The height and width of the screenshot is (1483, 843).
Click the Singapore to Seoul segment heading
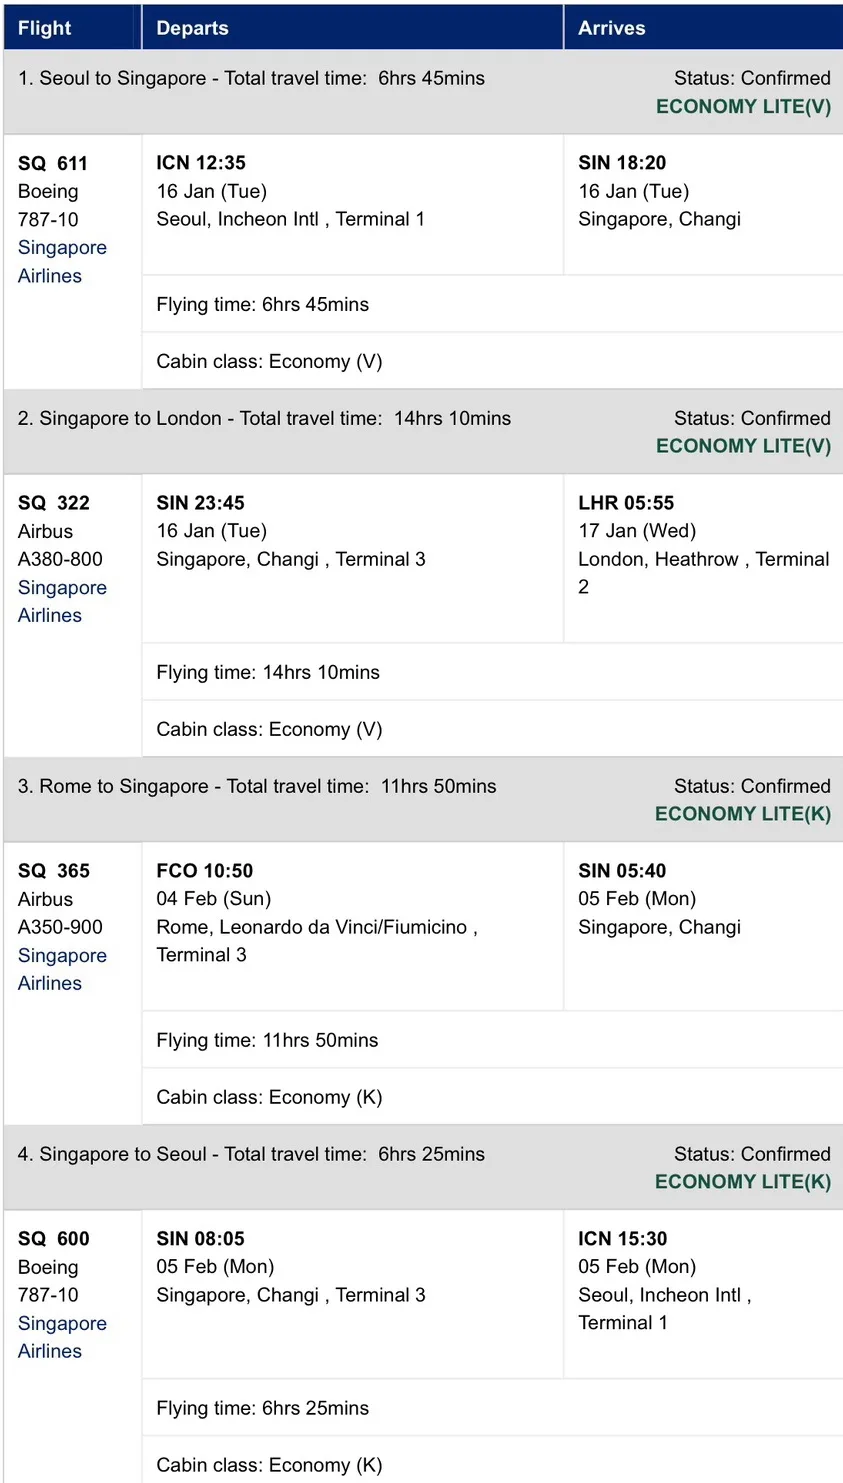tap(251, 1154)
